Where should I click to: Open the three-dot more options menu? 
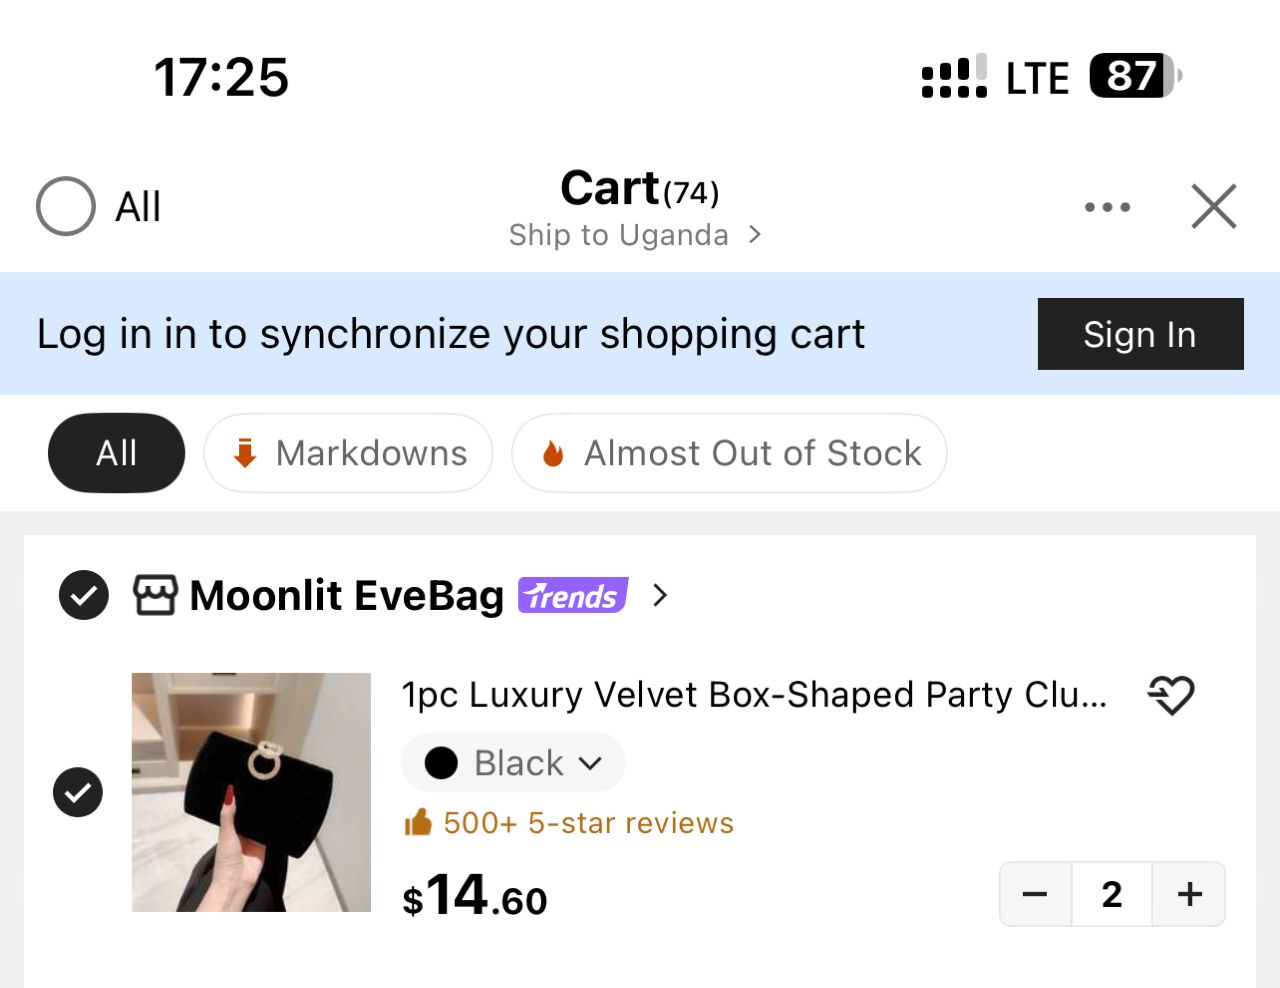pos(1107,207)
